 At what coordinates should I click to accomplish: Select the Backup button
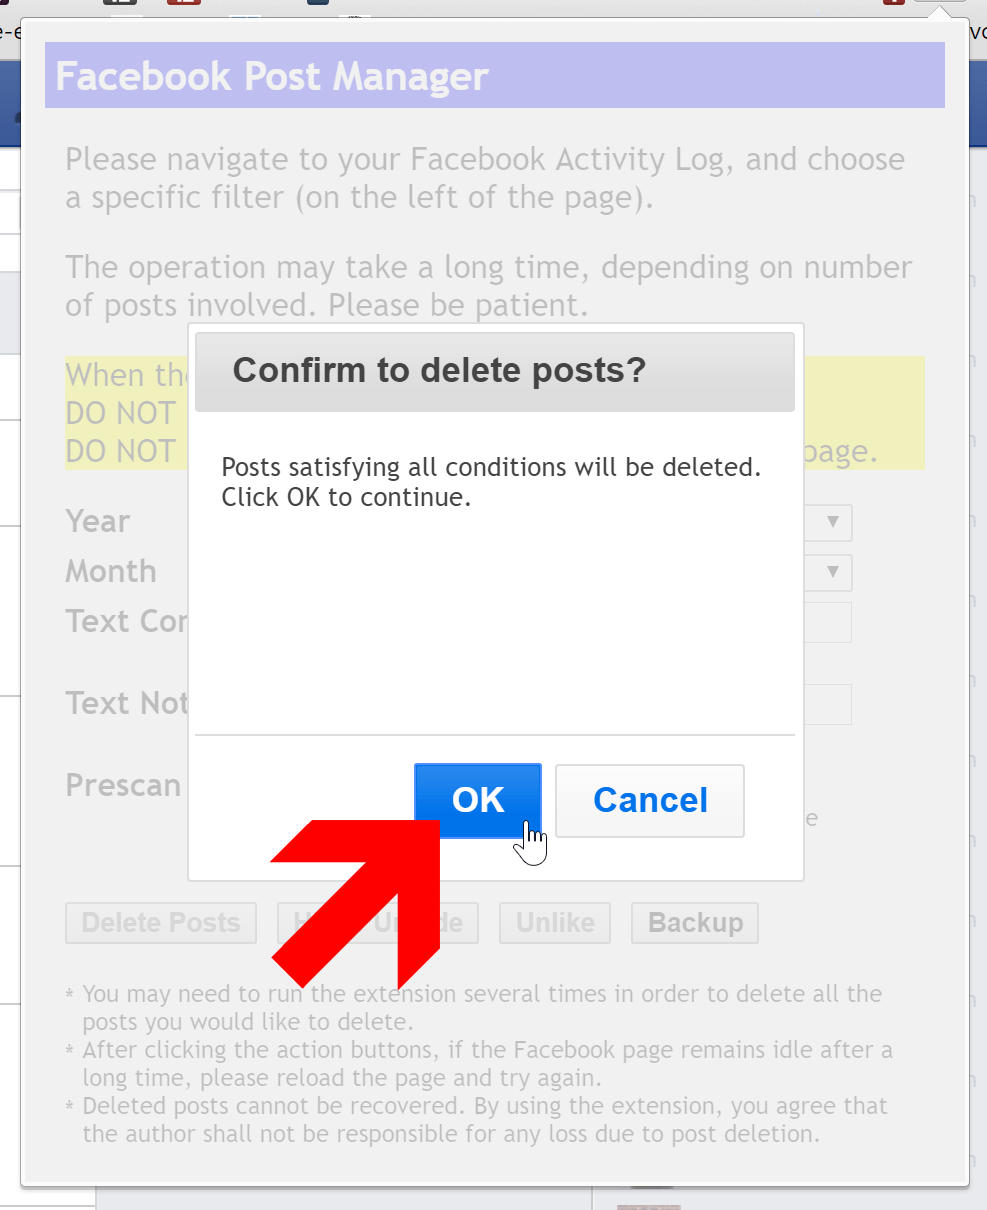click(x=695, y=923)
